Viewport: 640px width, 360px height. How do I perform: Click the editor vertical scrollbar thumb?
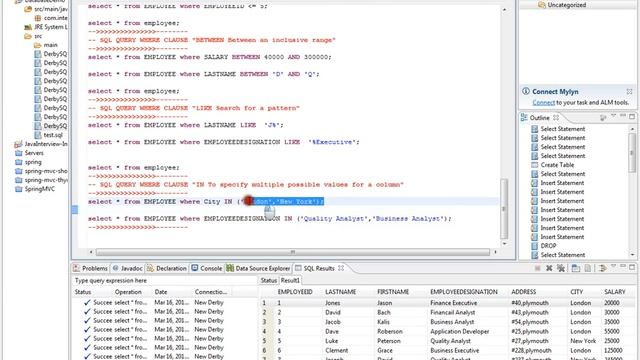(x=504, y=209)
